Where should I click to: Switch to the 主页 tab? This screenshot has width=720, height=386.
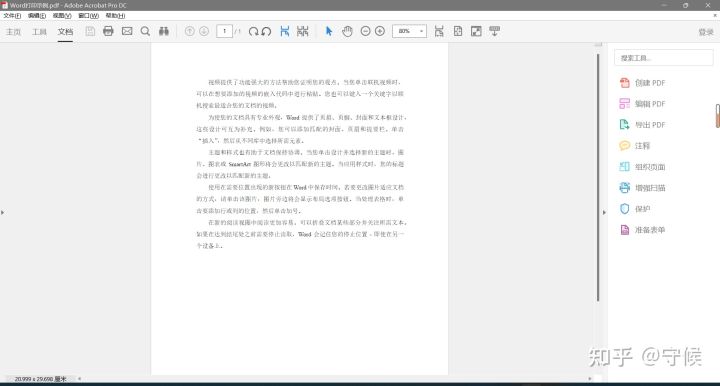click(x=13, y=32)
